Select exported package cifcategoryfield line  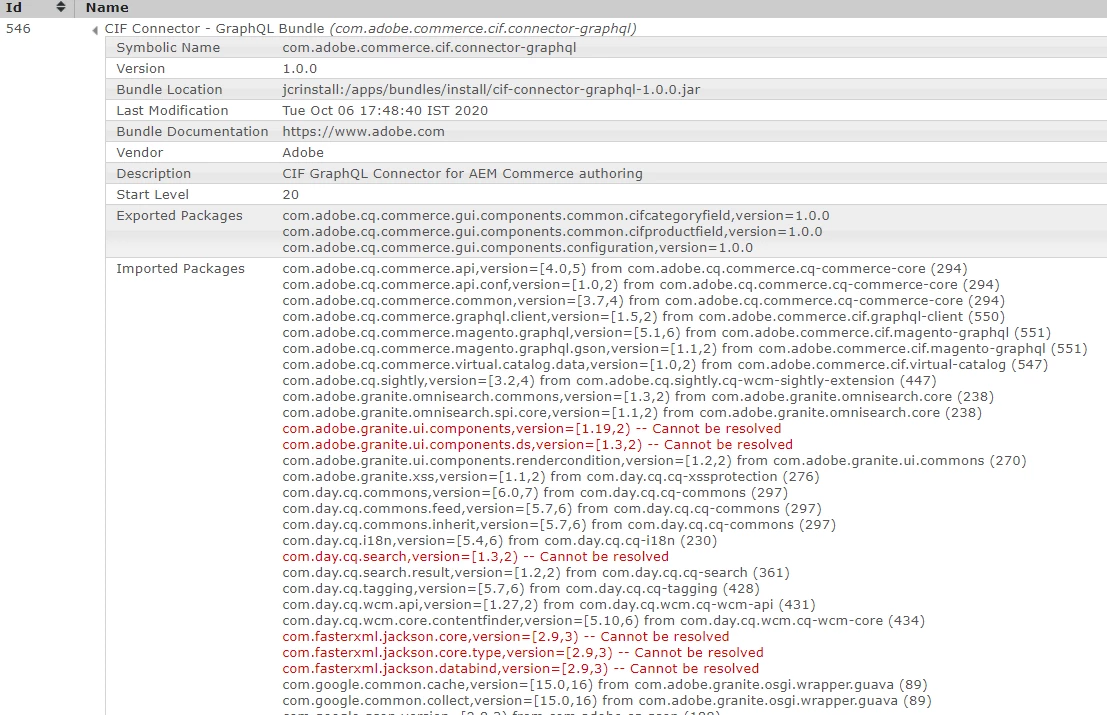[556, 215]
